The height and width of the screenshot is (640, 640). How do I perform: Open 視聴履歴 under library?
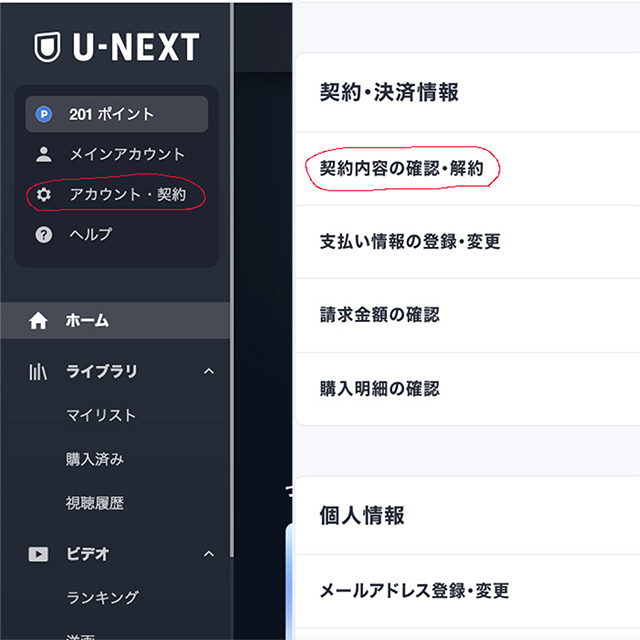click(95, 503)
